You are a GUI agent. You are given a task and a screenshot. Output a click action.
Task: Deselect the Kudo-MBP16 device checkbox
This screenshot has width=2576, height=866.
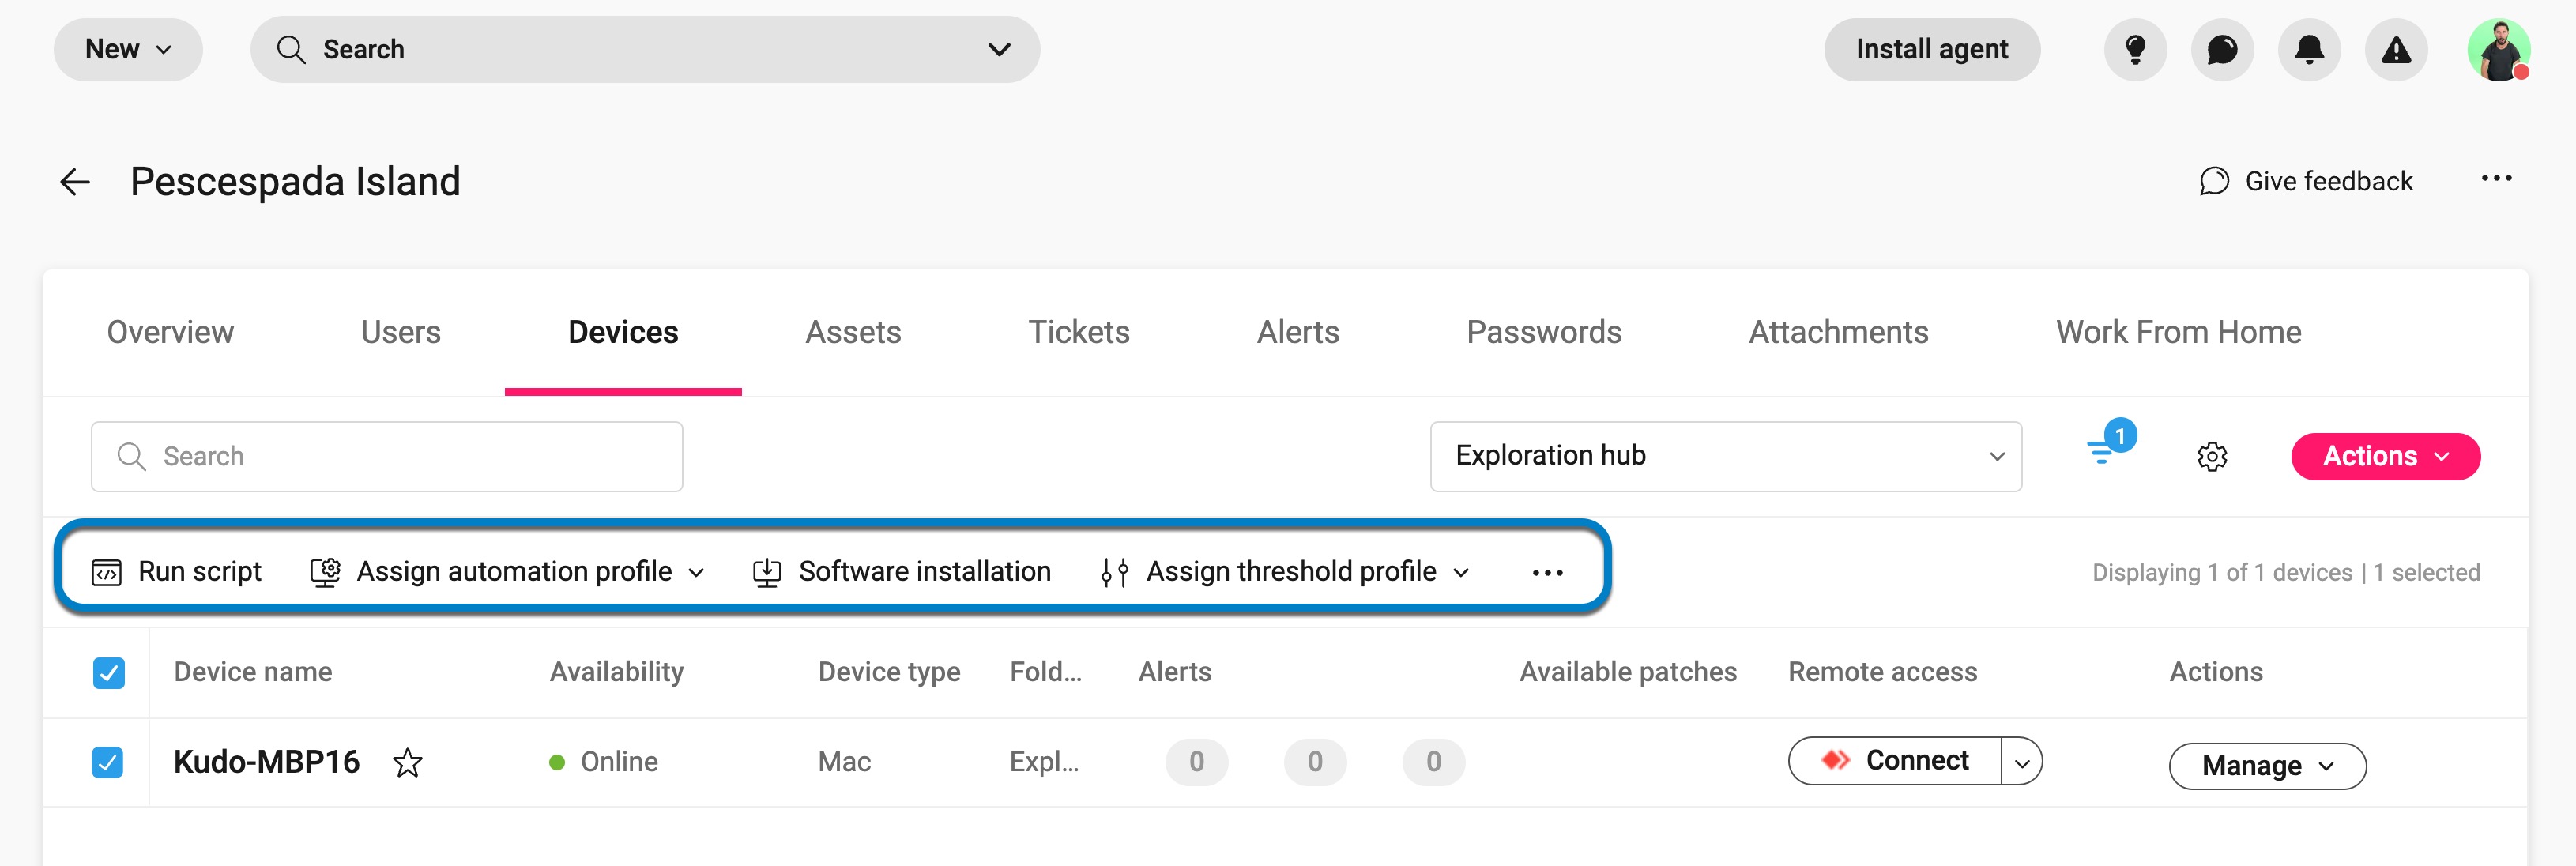pyautogui.click(x=110, y=762)
